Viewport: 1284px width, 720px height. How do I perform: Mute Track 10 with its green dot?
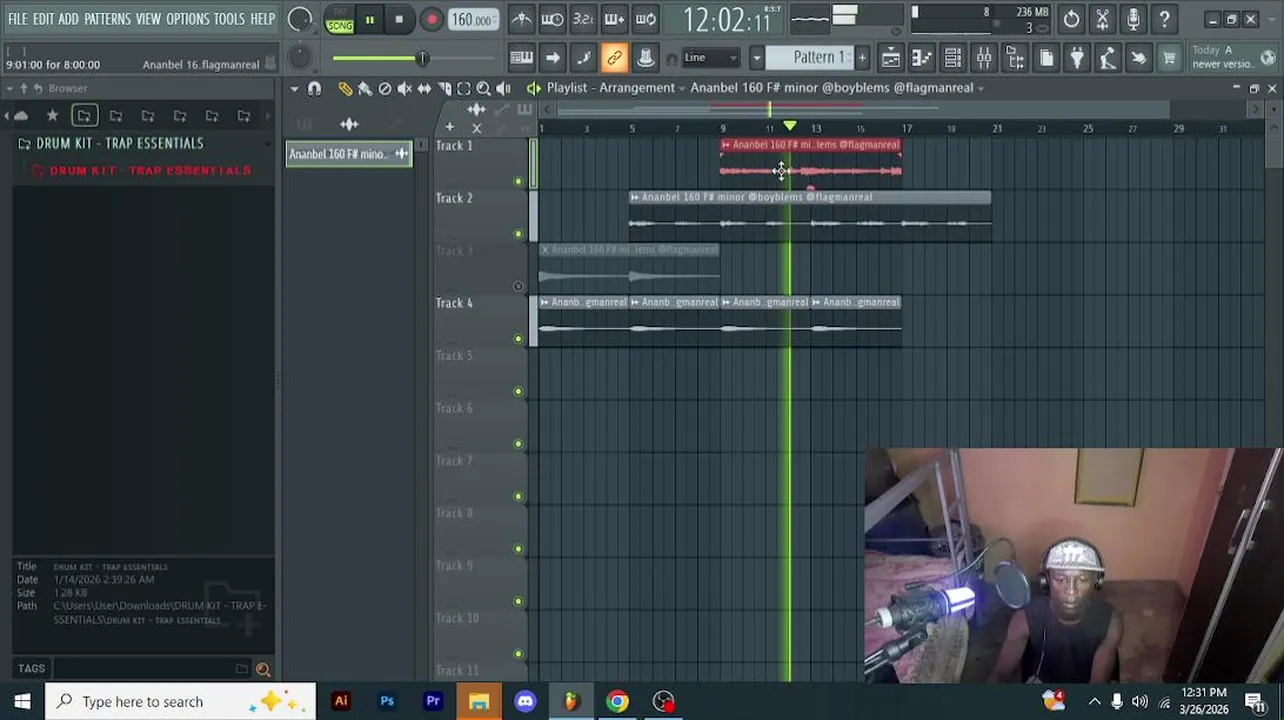point(518,654)
